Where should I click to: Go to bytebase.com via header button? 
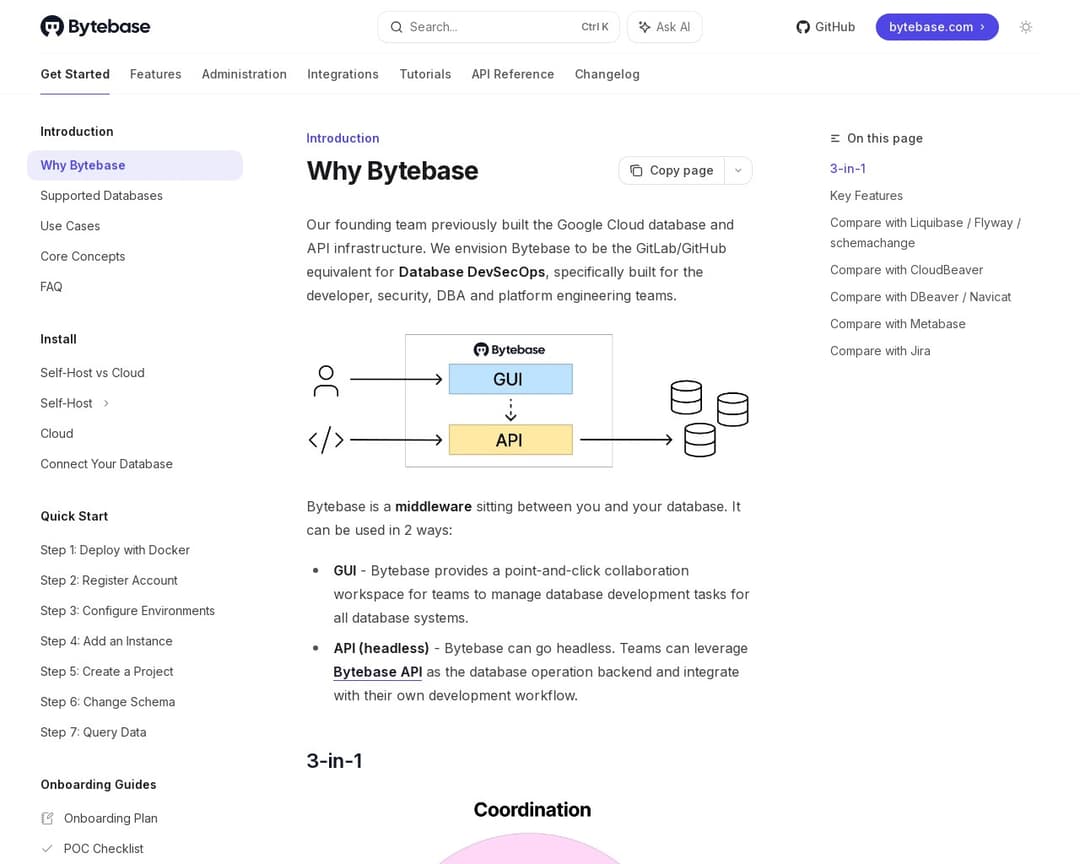[936, 27]
